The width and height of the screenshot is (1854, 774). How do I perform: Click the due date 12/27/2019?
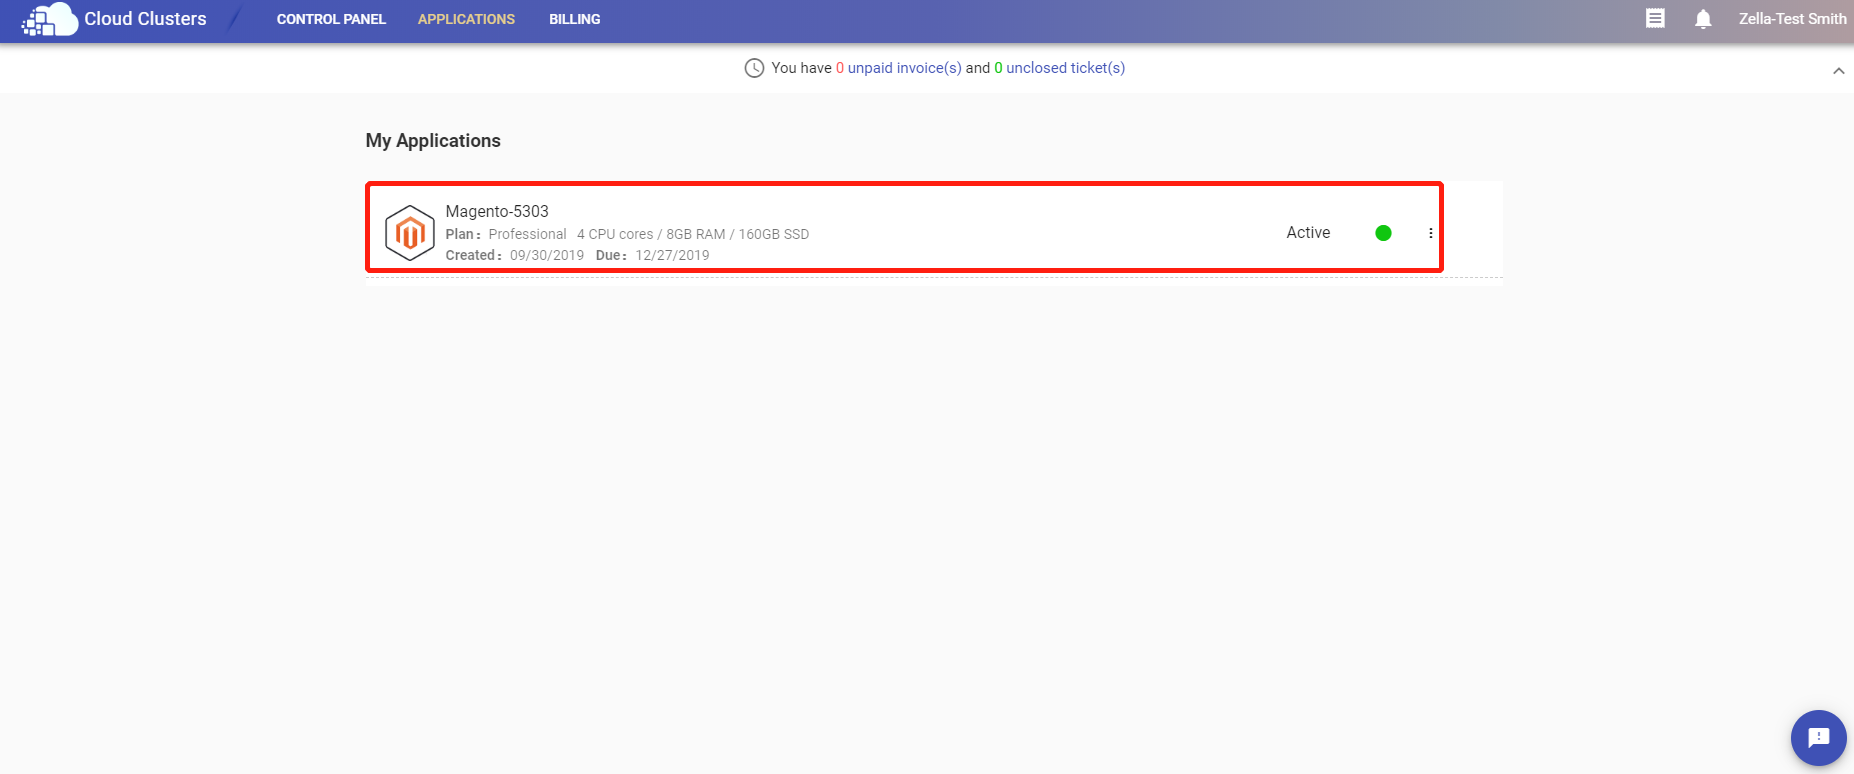click(672, 255)
